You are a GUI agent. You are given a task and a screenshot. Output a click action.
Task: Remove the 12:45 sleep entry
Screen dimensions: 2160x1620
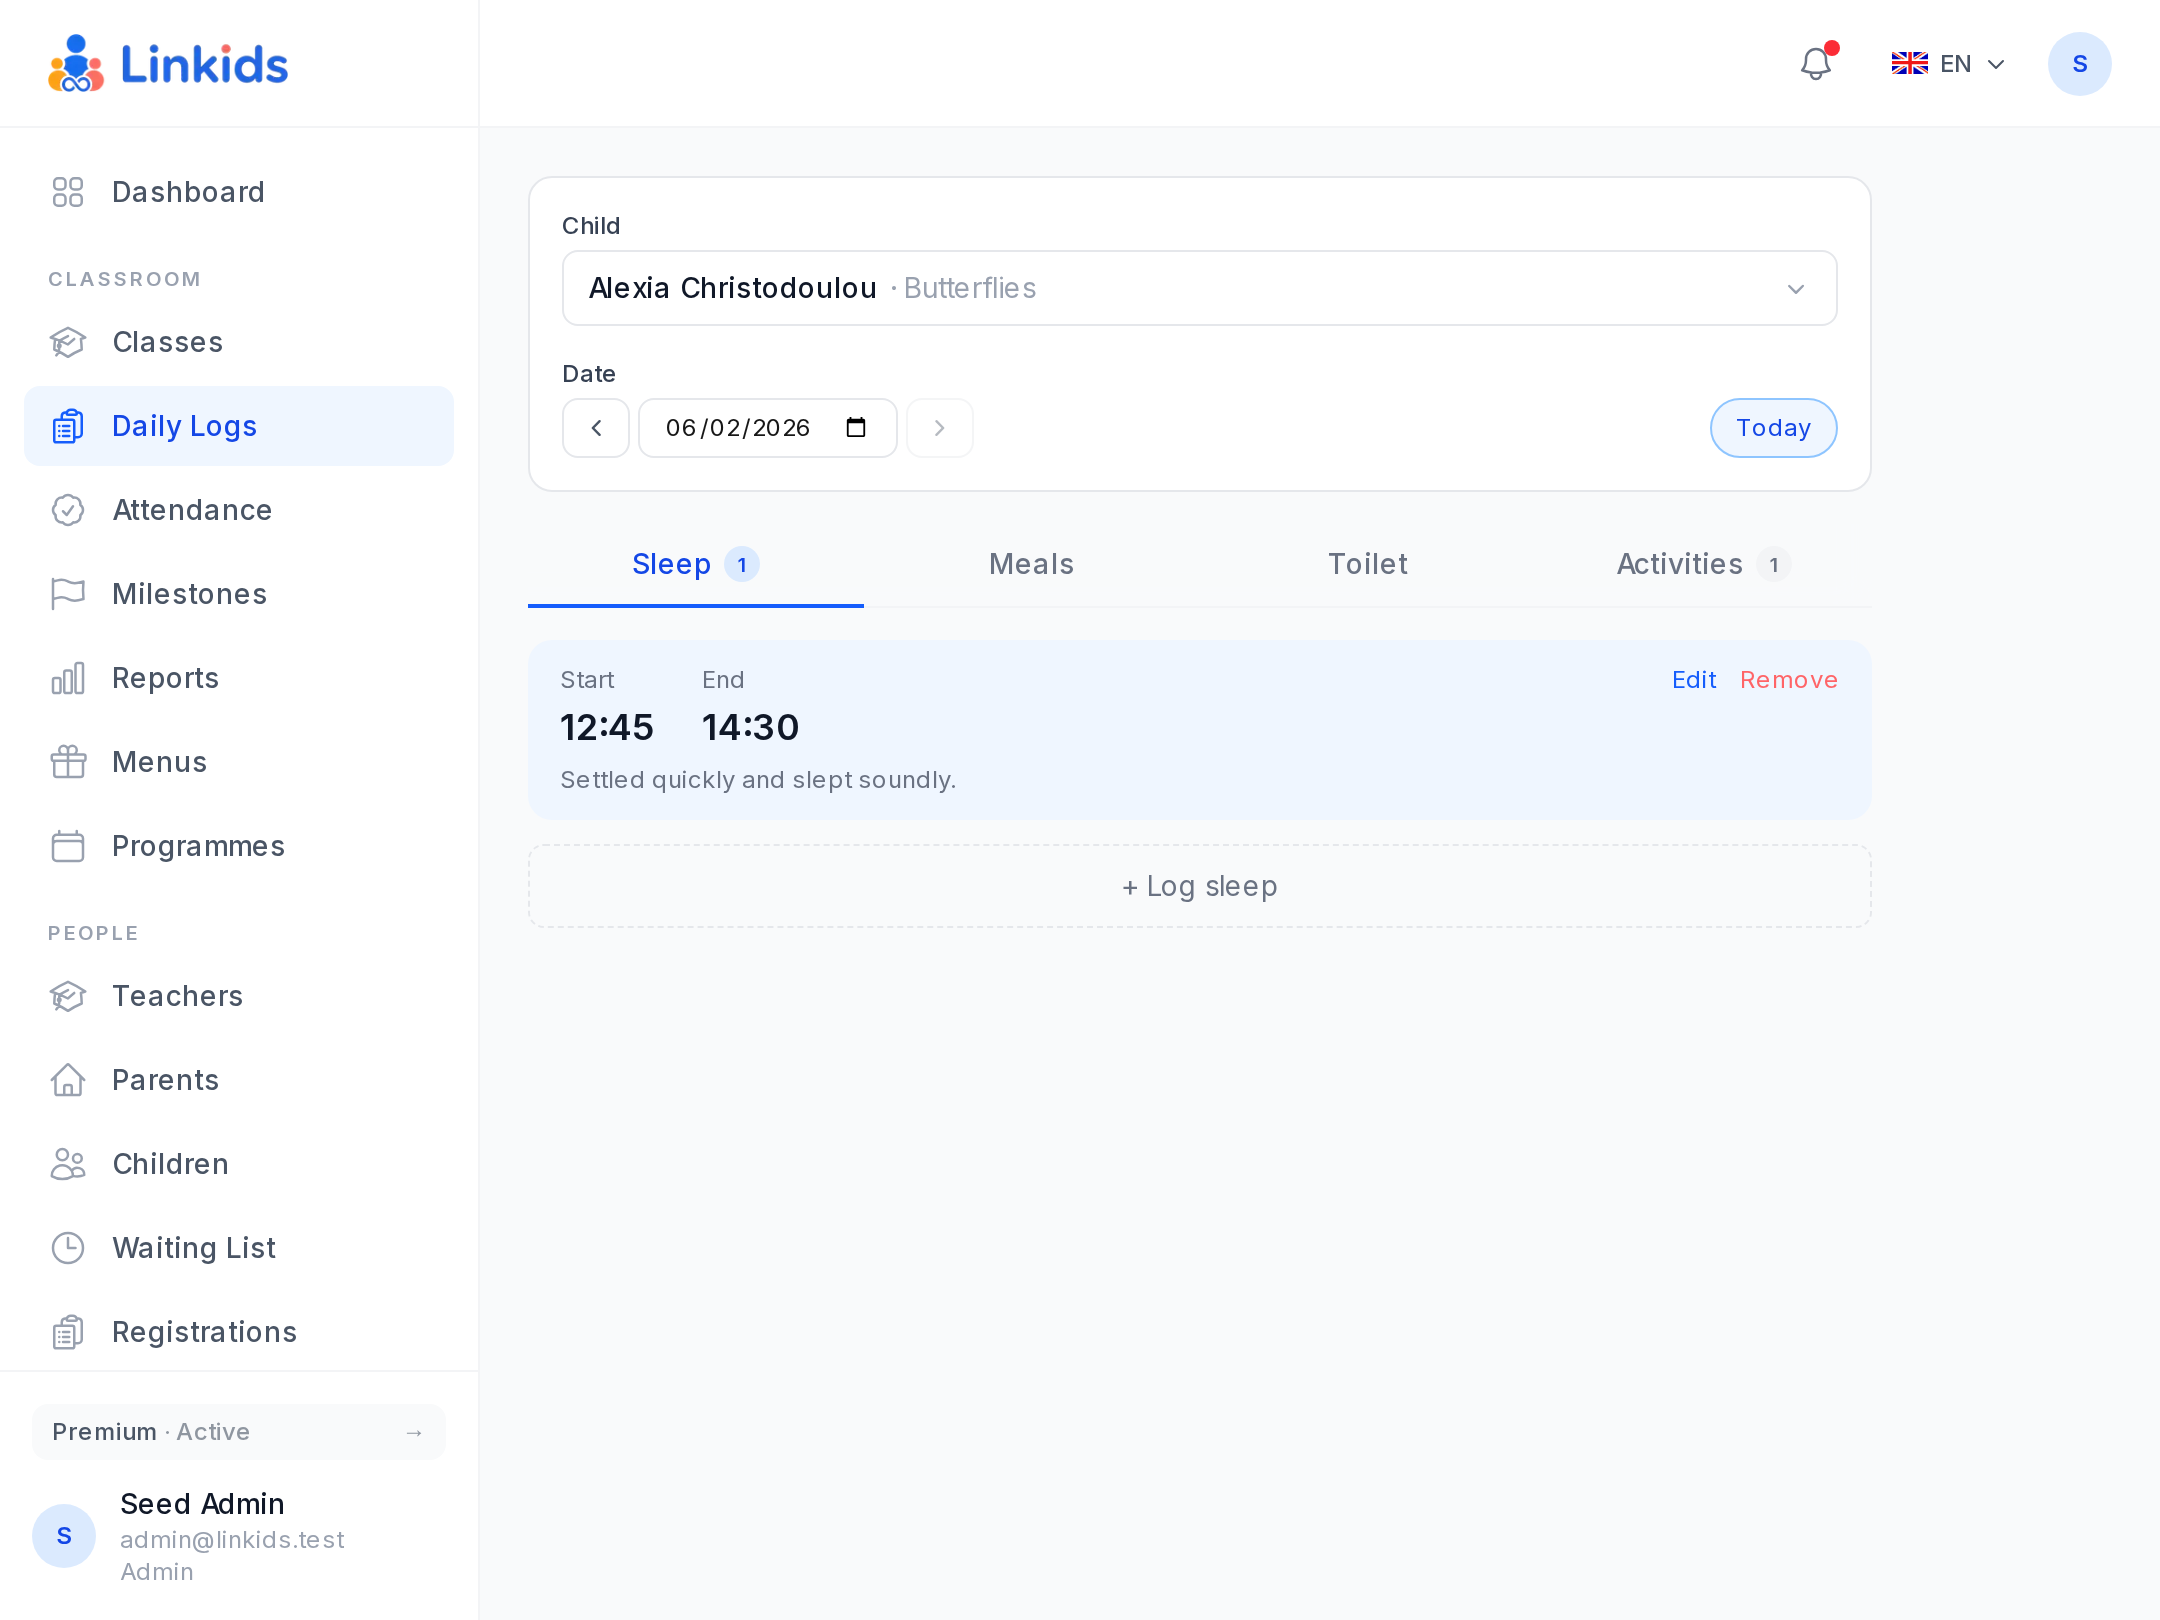[x=1789, y=680]
